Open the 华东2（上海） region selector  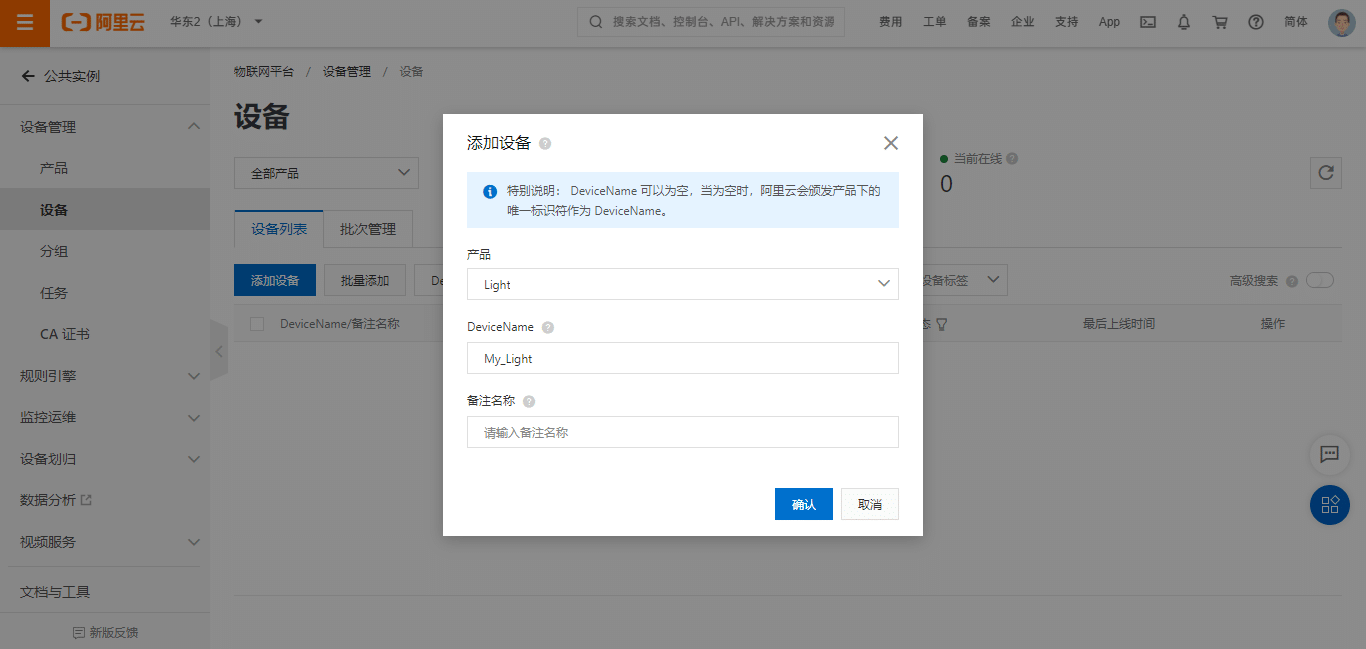(205, 21)
